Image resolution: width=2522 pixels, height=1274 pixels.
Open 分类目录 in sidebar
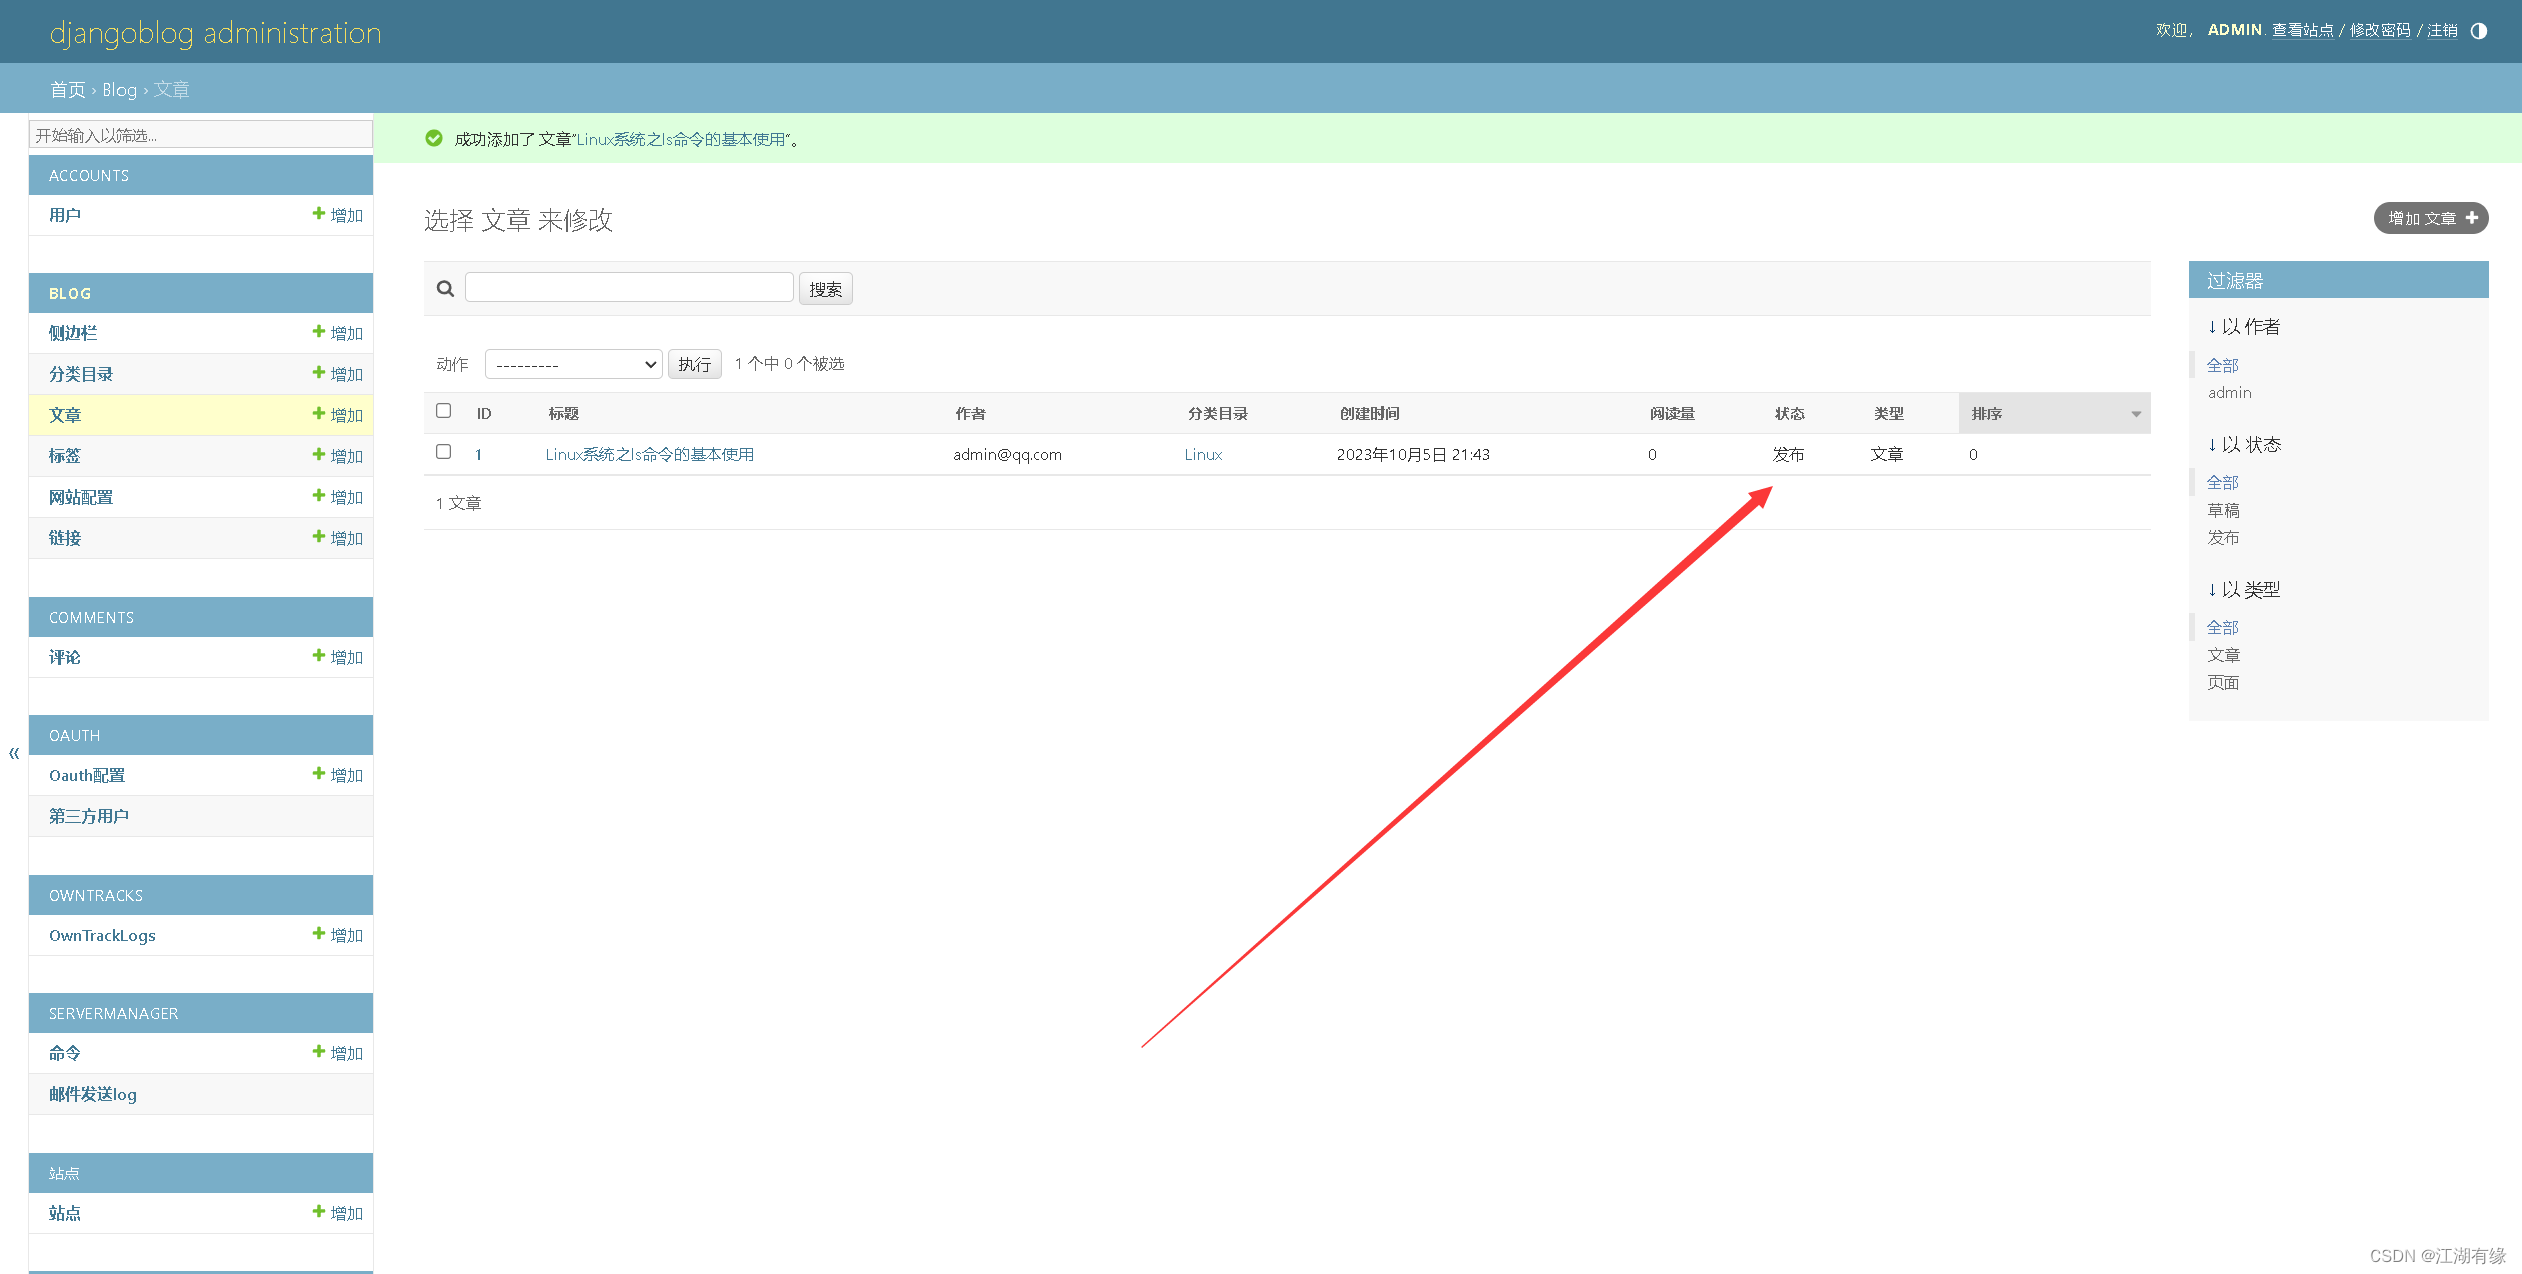coord(81,374)
